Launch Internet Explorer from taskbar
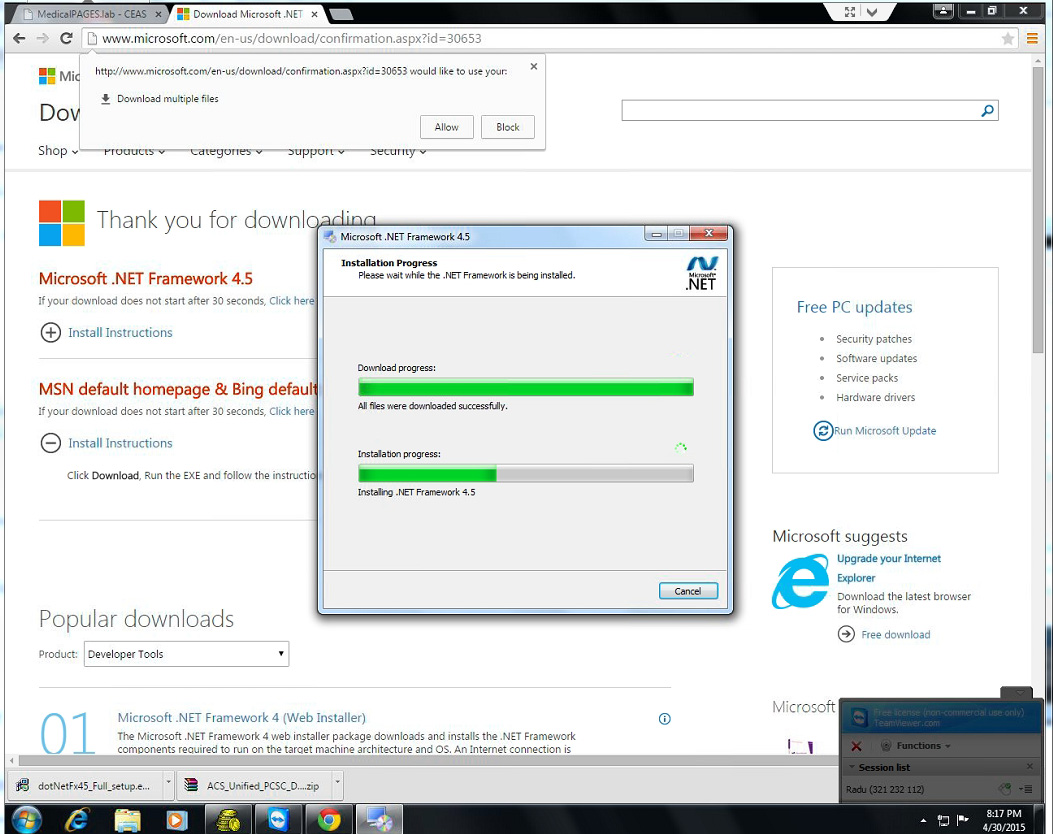1053x834 pixels. (x=78, y=820)
